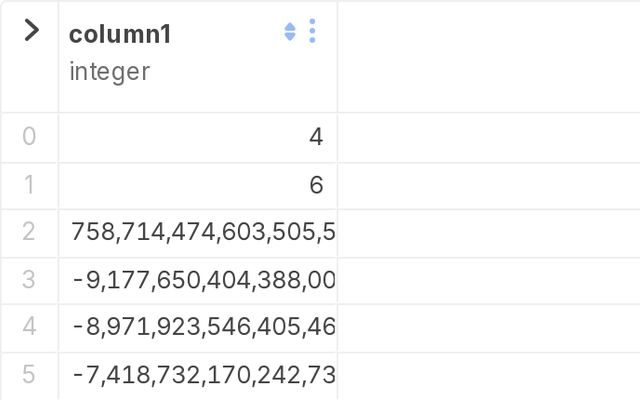Select row index 4
The width and height of the screenshot is (640, 400).
point(29,327)
